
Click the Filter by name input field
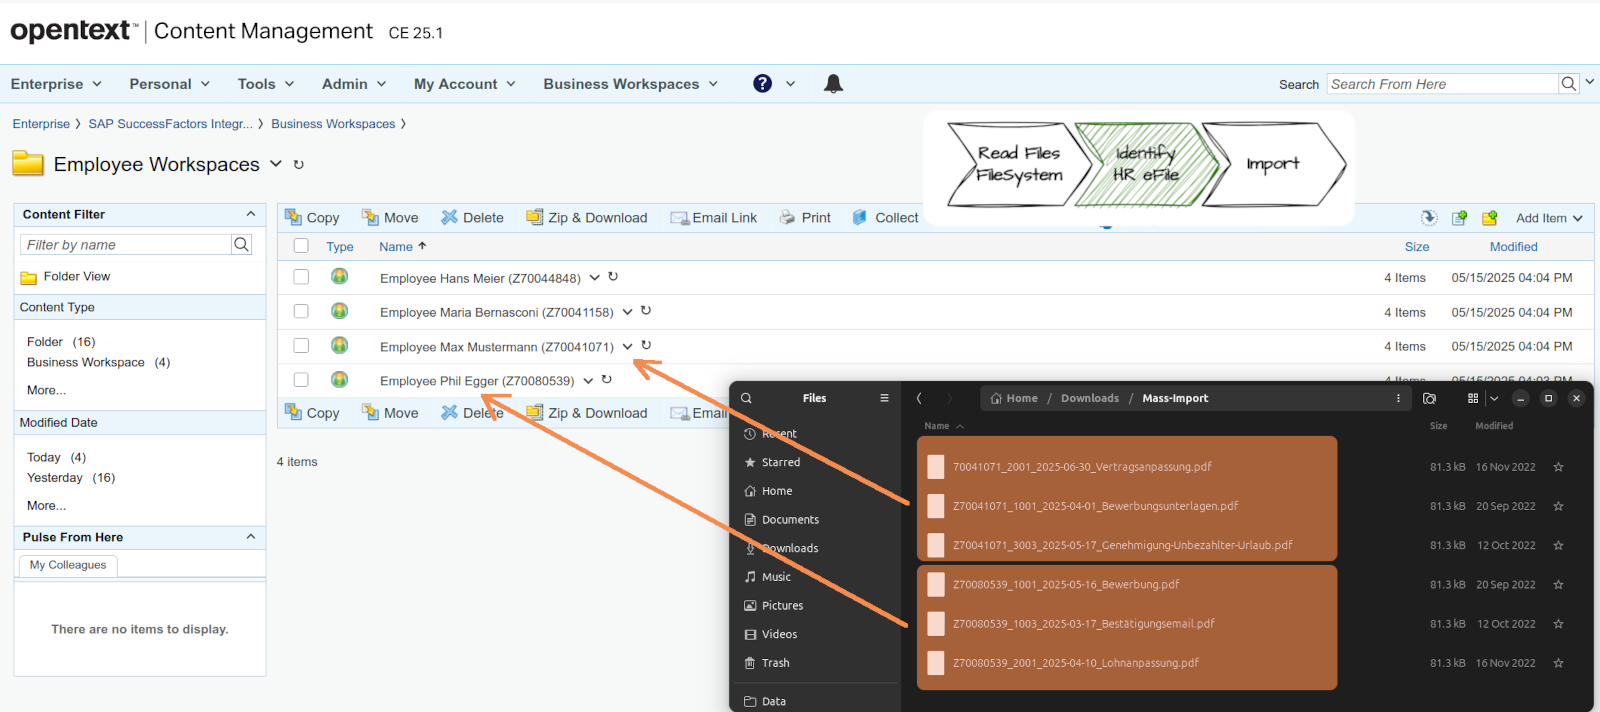coord(126,245)
